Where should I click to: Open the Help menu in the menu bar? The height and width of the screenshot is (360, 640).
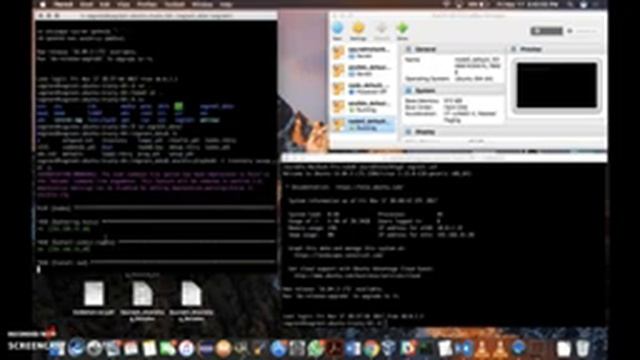(x=226, y=4)
